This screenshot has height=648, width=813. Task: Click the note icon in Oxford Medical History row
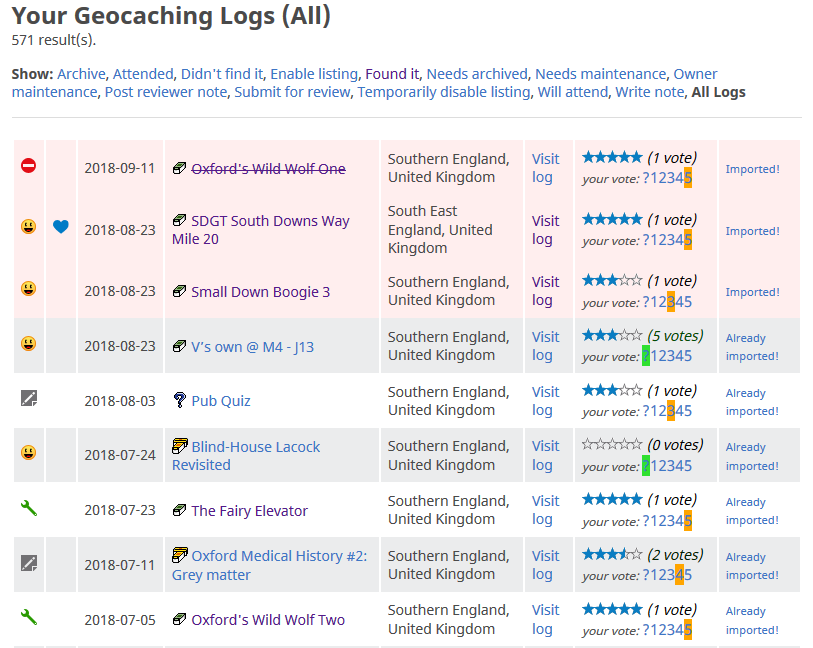click(28, 563)
